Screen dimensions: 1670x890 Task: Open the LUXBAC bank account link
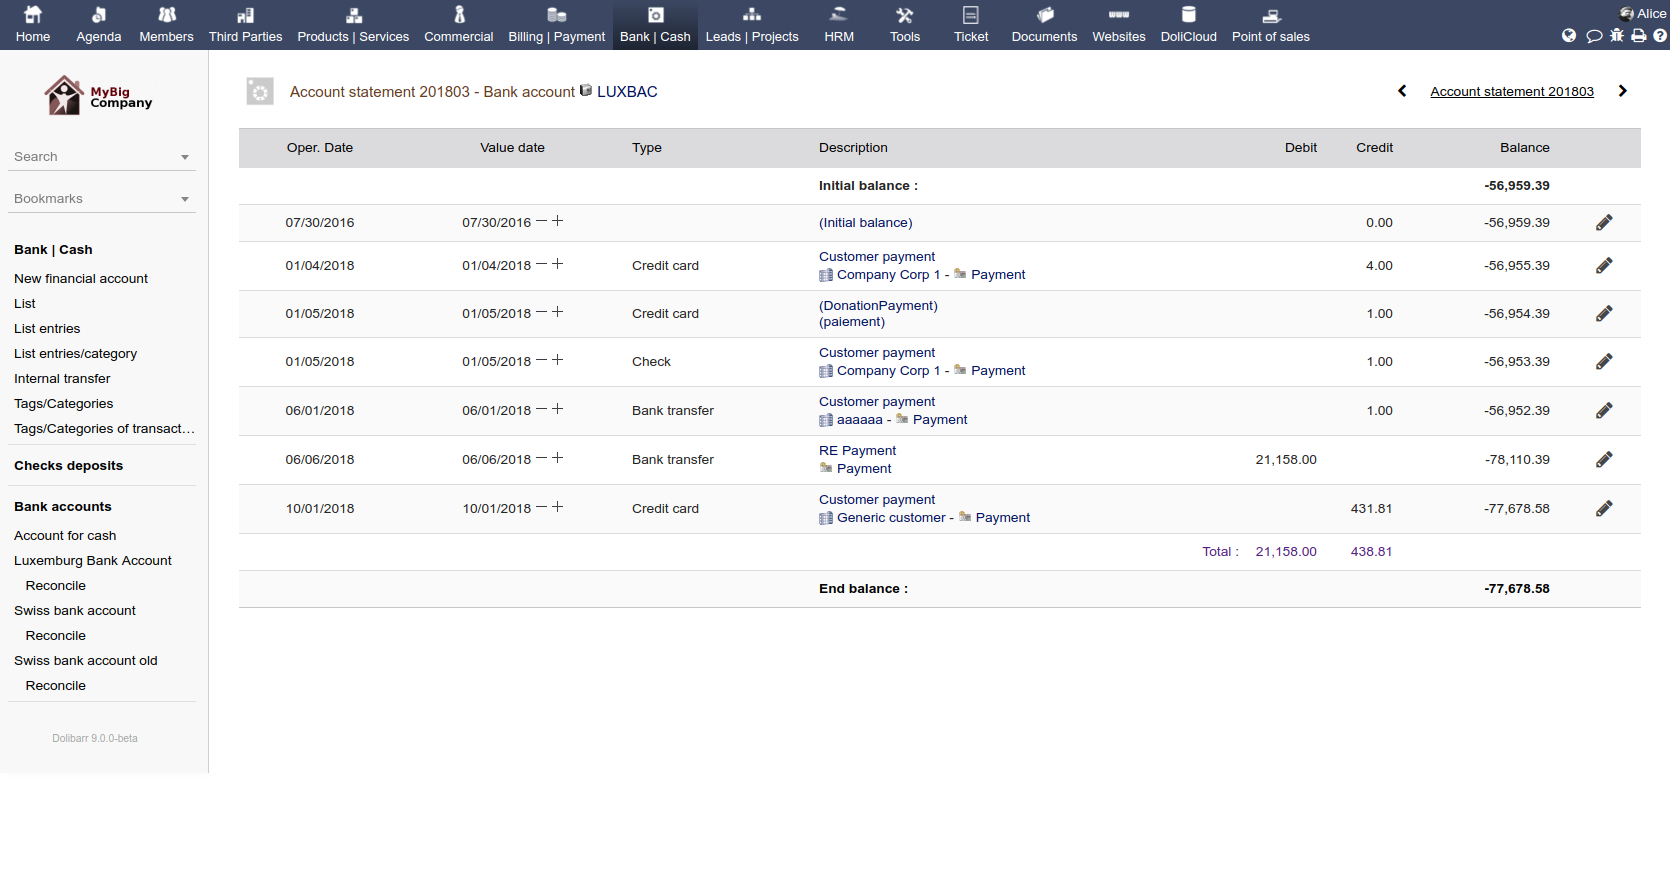[626, 91]
